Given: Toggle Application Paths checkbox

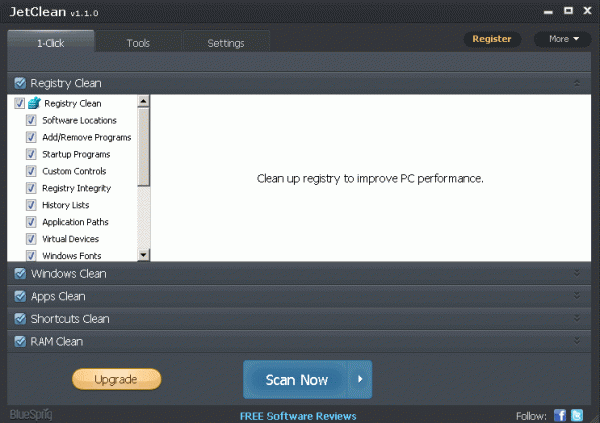Looking at the screenshot, I should pos(31,222).
